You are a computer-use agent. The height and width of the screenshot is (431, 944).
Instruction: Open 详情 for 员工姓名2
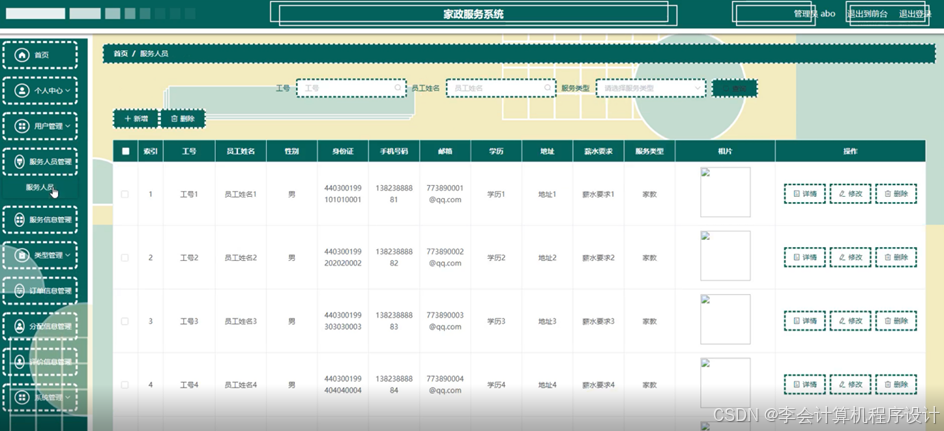point(805,257)
